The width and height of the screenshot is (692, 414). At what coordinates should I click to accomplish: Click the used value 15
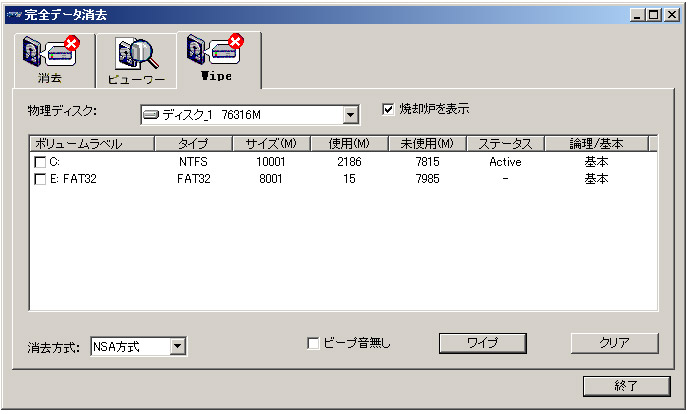[x=349, y=179]
